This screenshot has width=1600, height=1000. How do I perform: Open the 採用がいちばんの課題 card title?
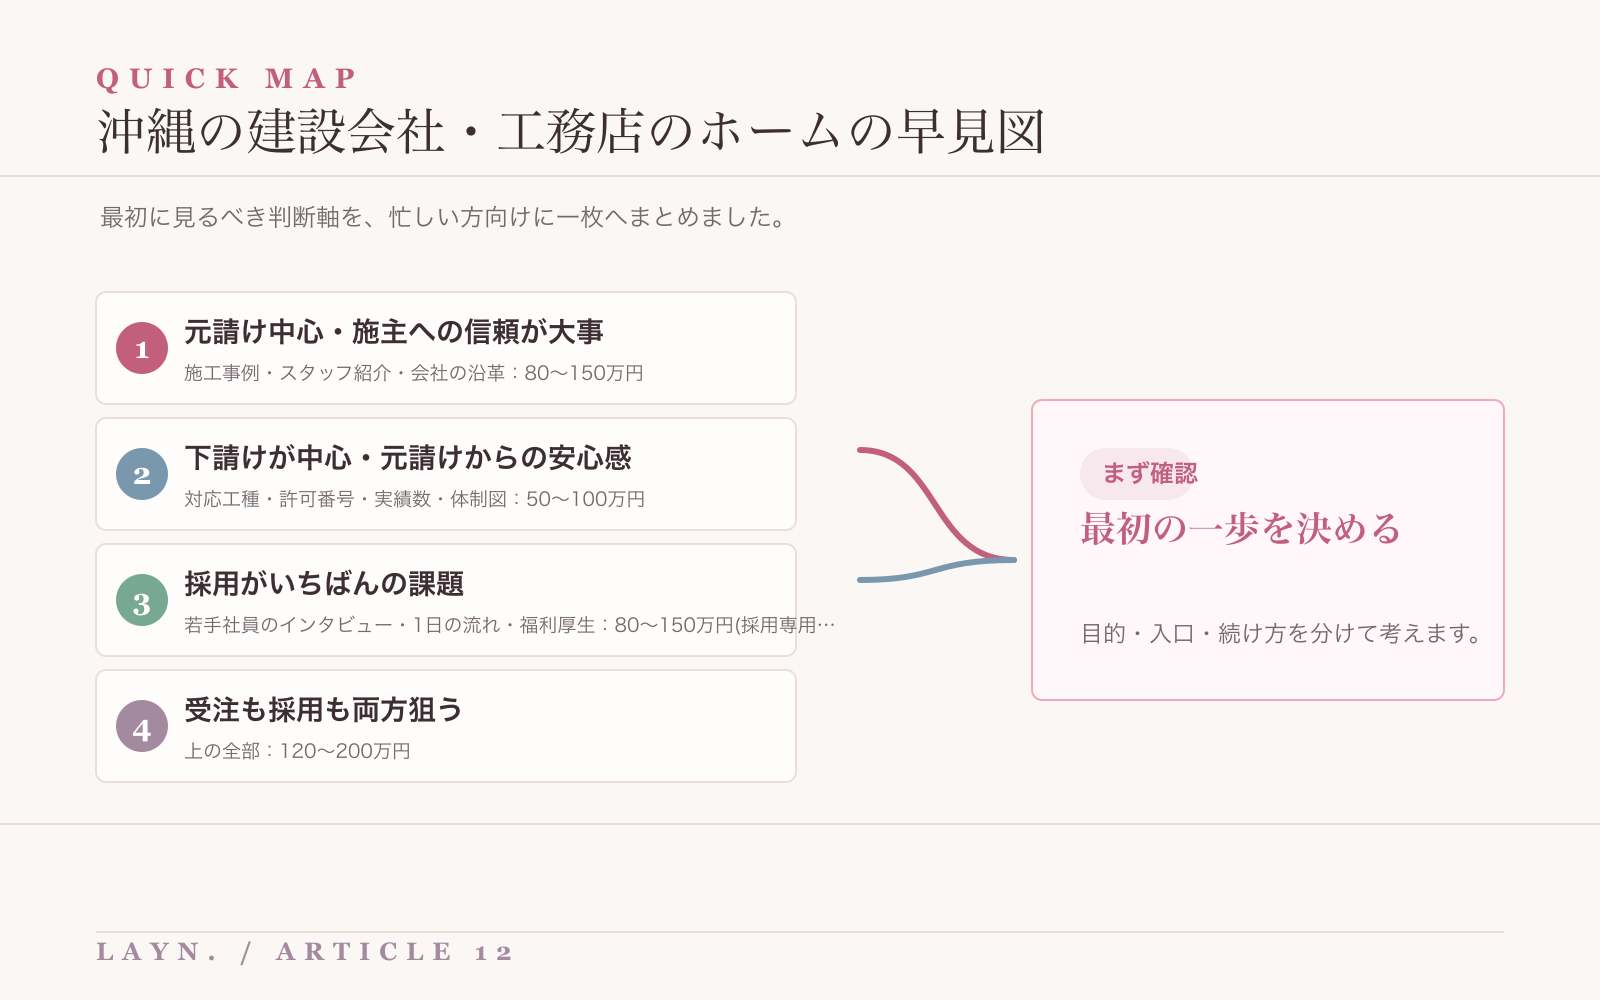click(x=324, y=584)
